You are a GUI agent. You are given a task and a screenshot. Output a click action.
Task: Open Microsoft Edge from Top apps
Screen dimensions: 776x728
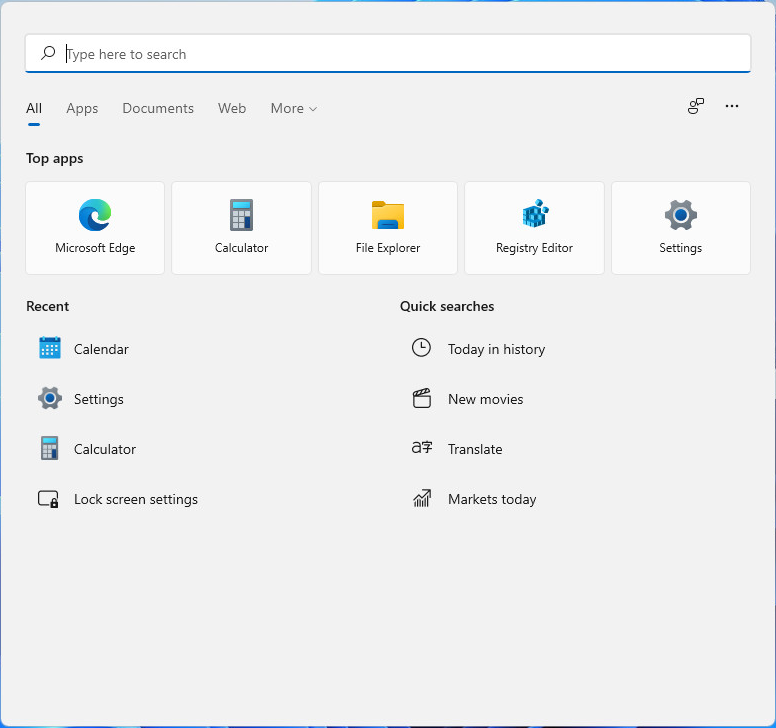[95, 228]
